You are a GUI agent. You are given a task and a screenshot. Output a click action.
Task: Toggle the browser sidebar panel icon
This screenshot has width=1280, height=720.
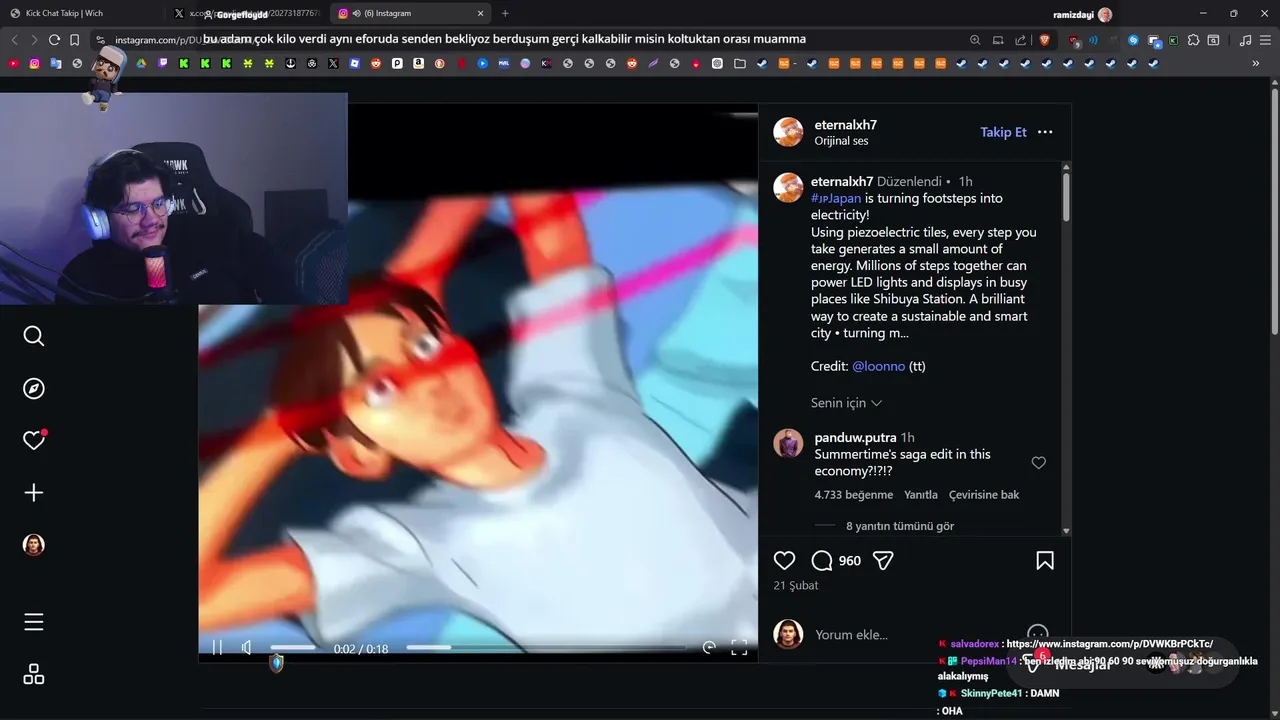pos(1213,40)
